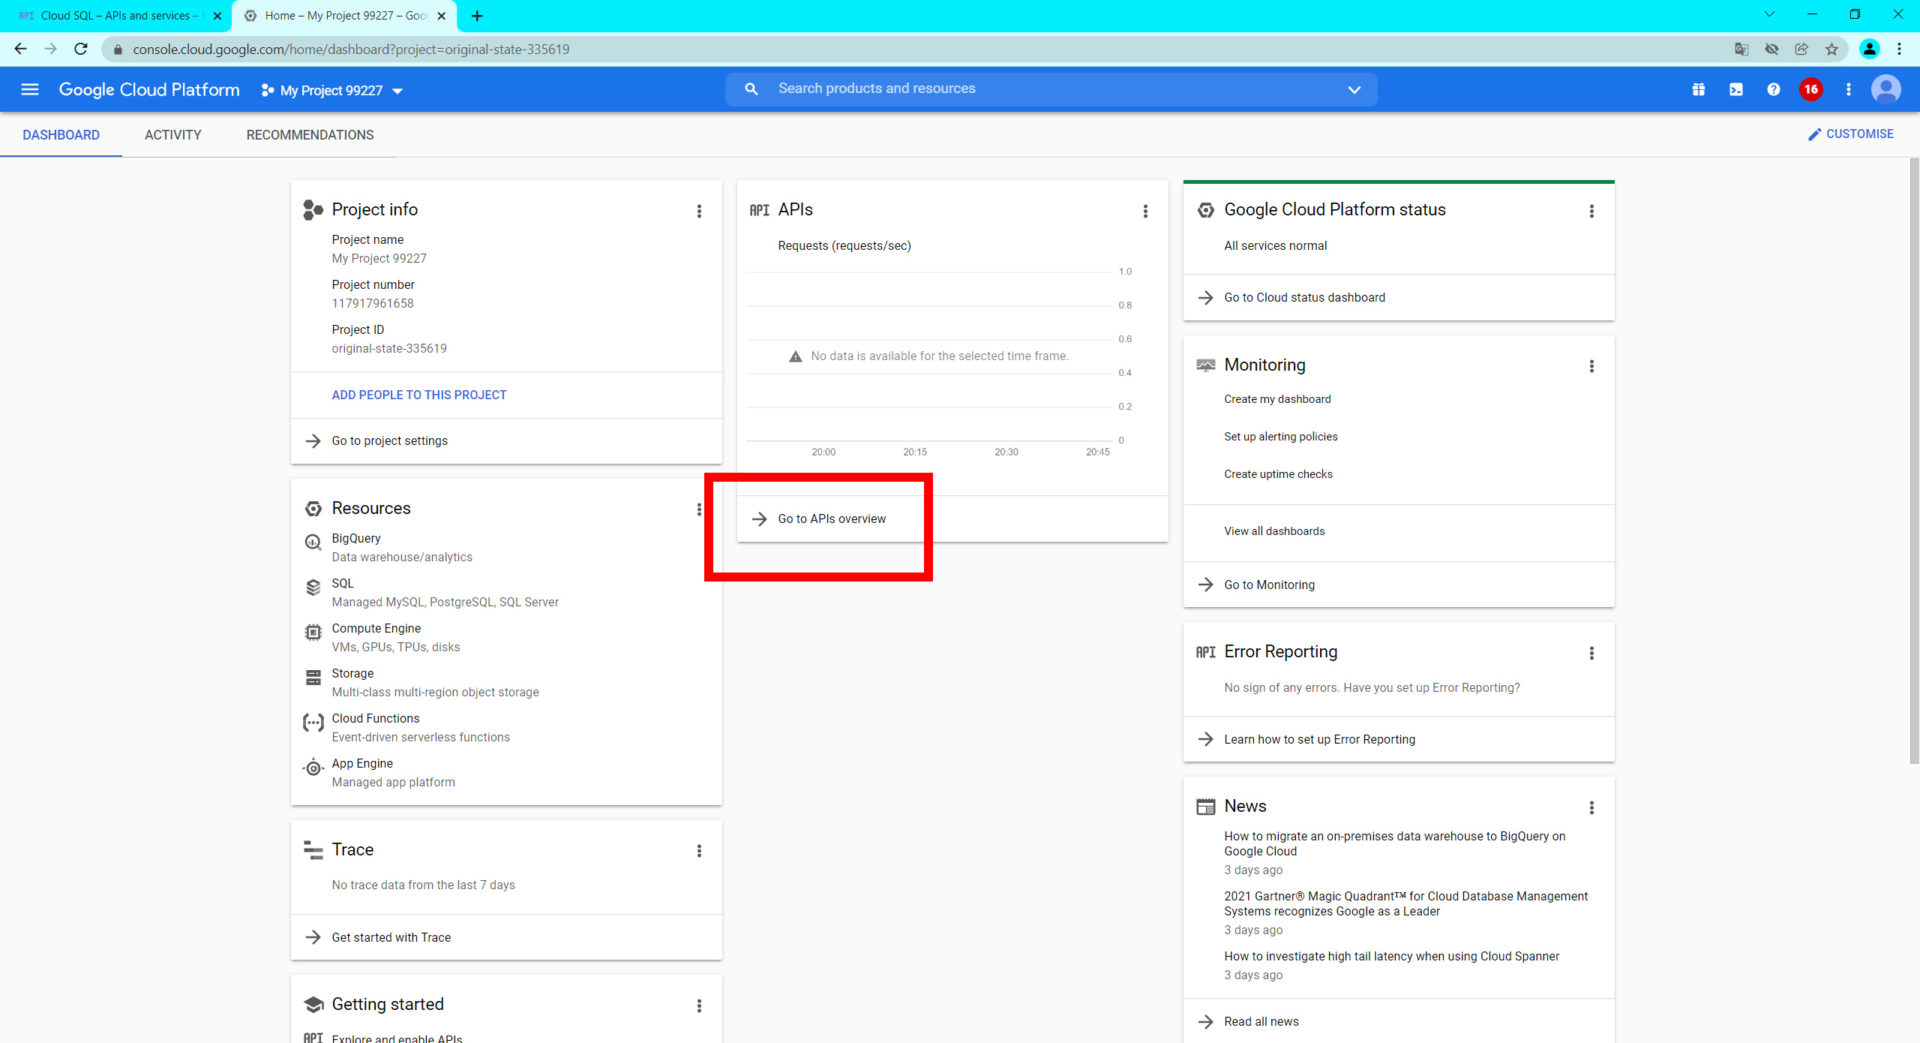Open notifications badge showing 16

[1810, 89]
